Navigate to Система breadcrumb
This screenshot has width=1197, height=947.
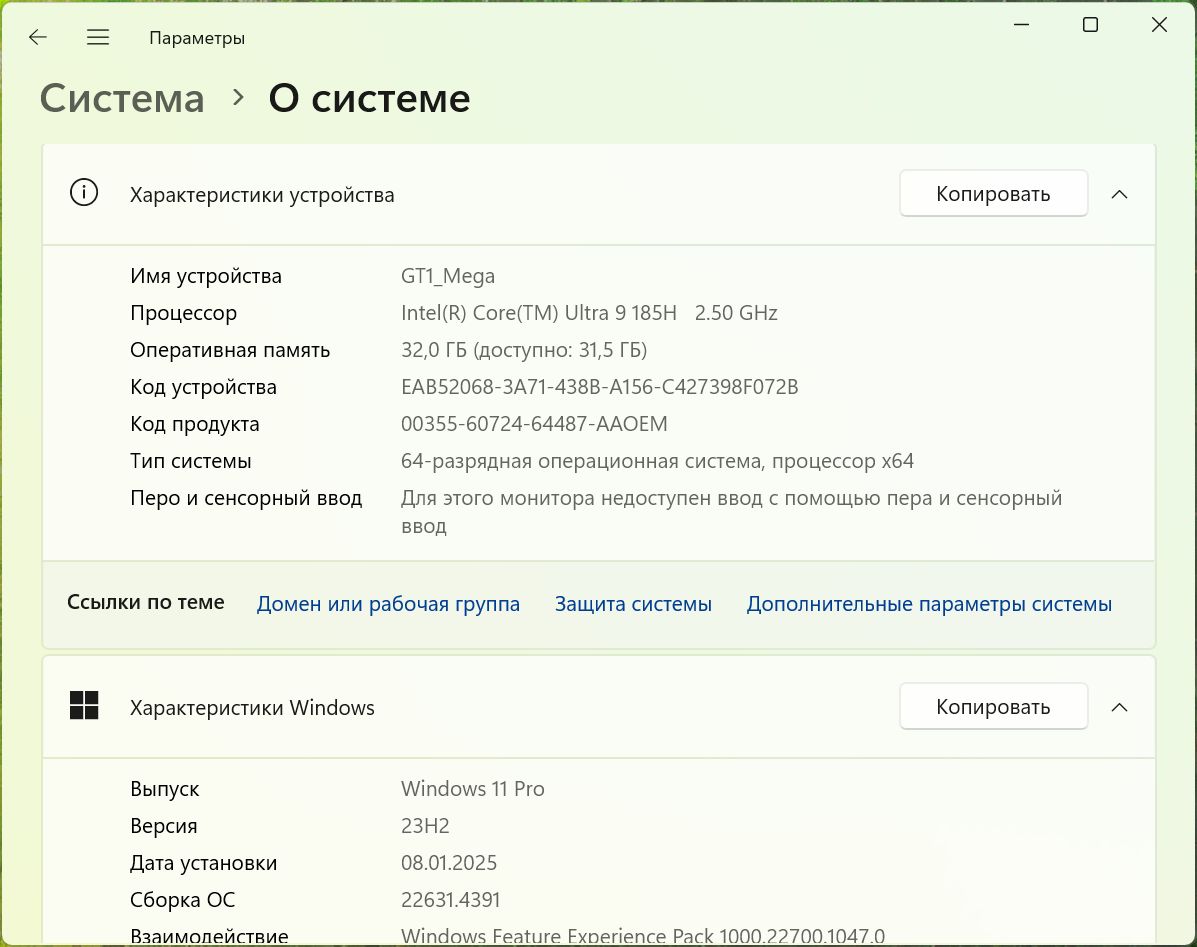122,98
